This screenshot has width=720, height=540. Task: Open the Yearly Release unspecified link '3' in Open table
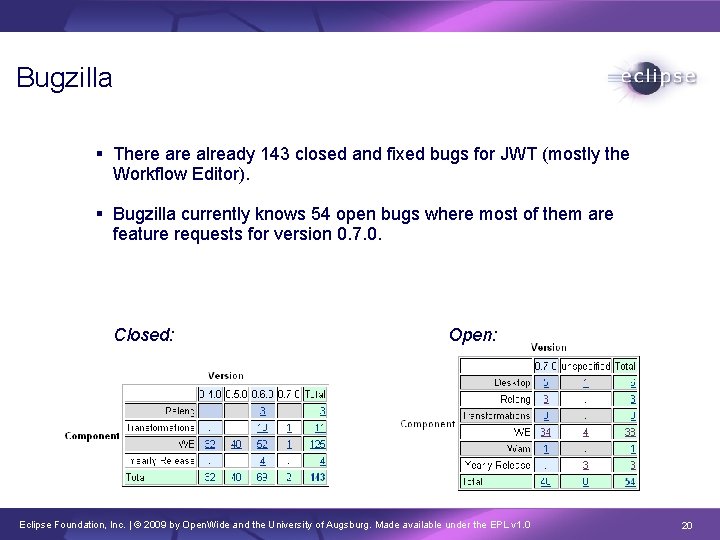pos(585,465)
